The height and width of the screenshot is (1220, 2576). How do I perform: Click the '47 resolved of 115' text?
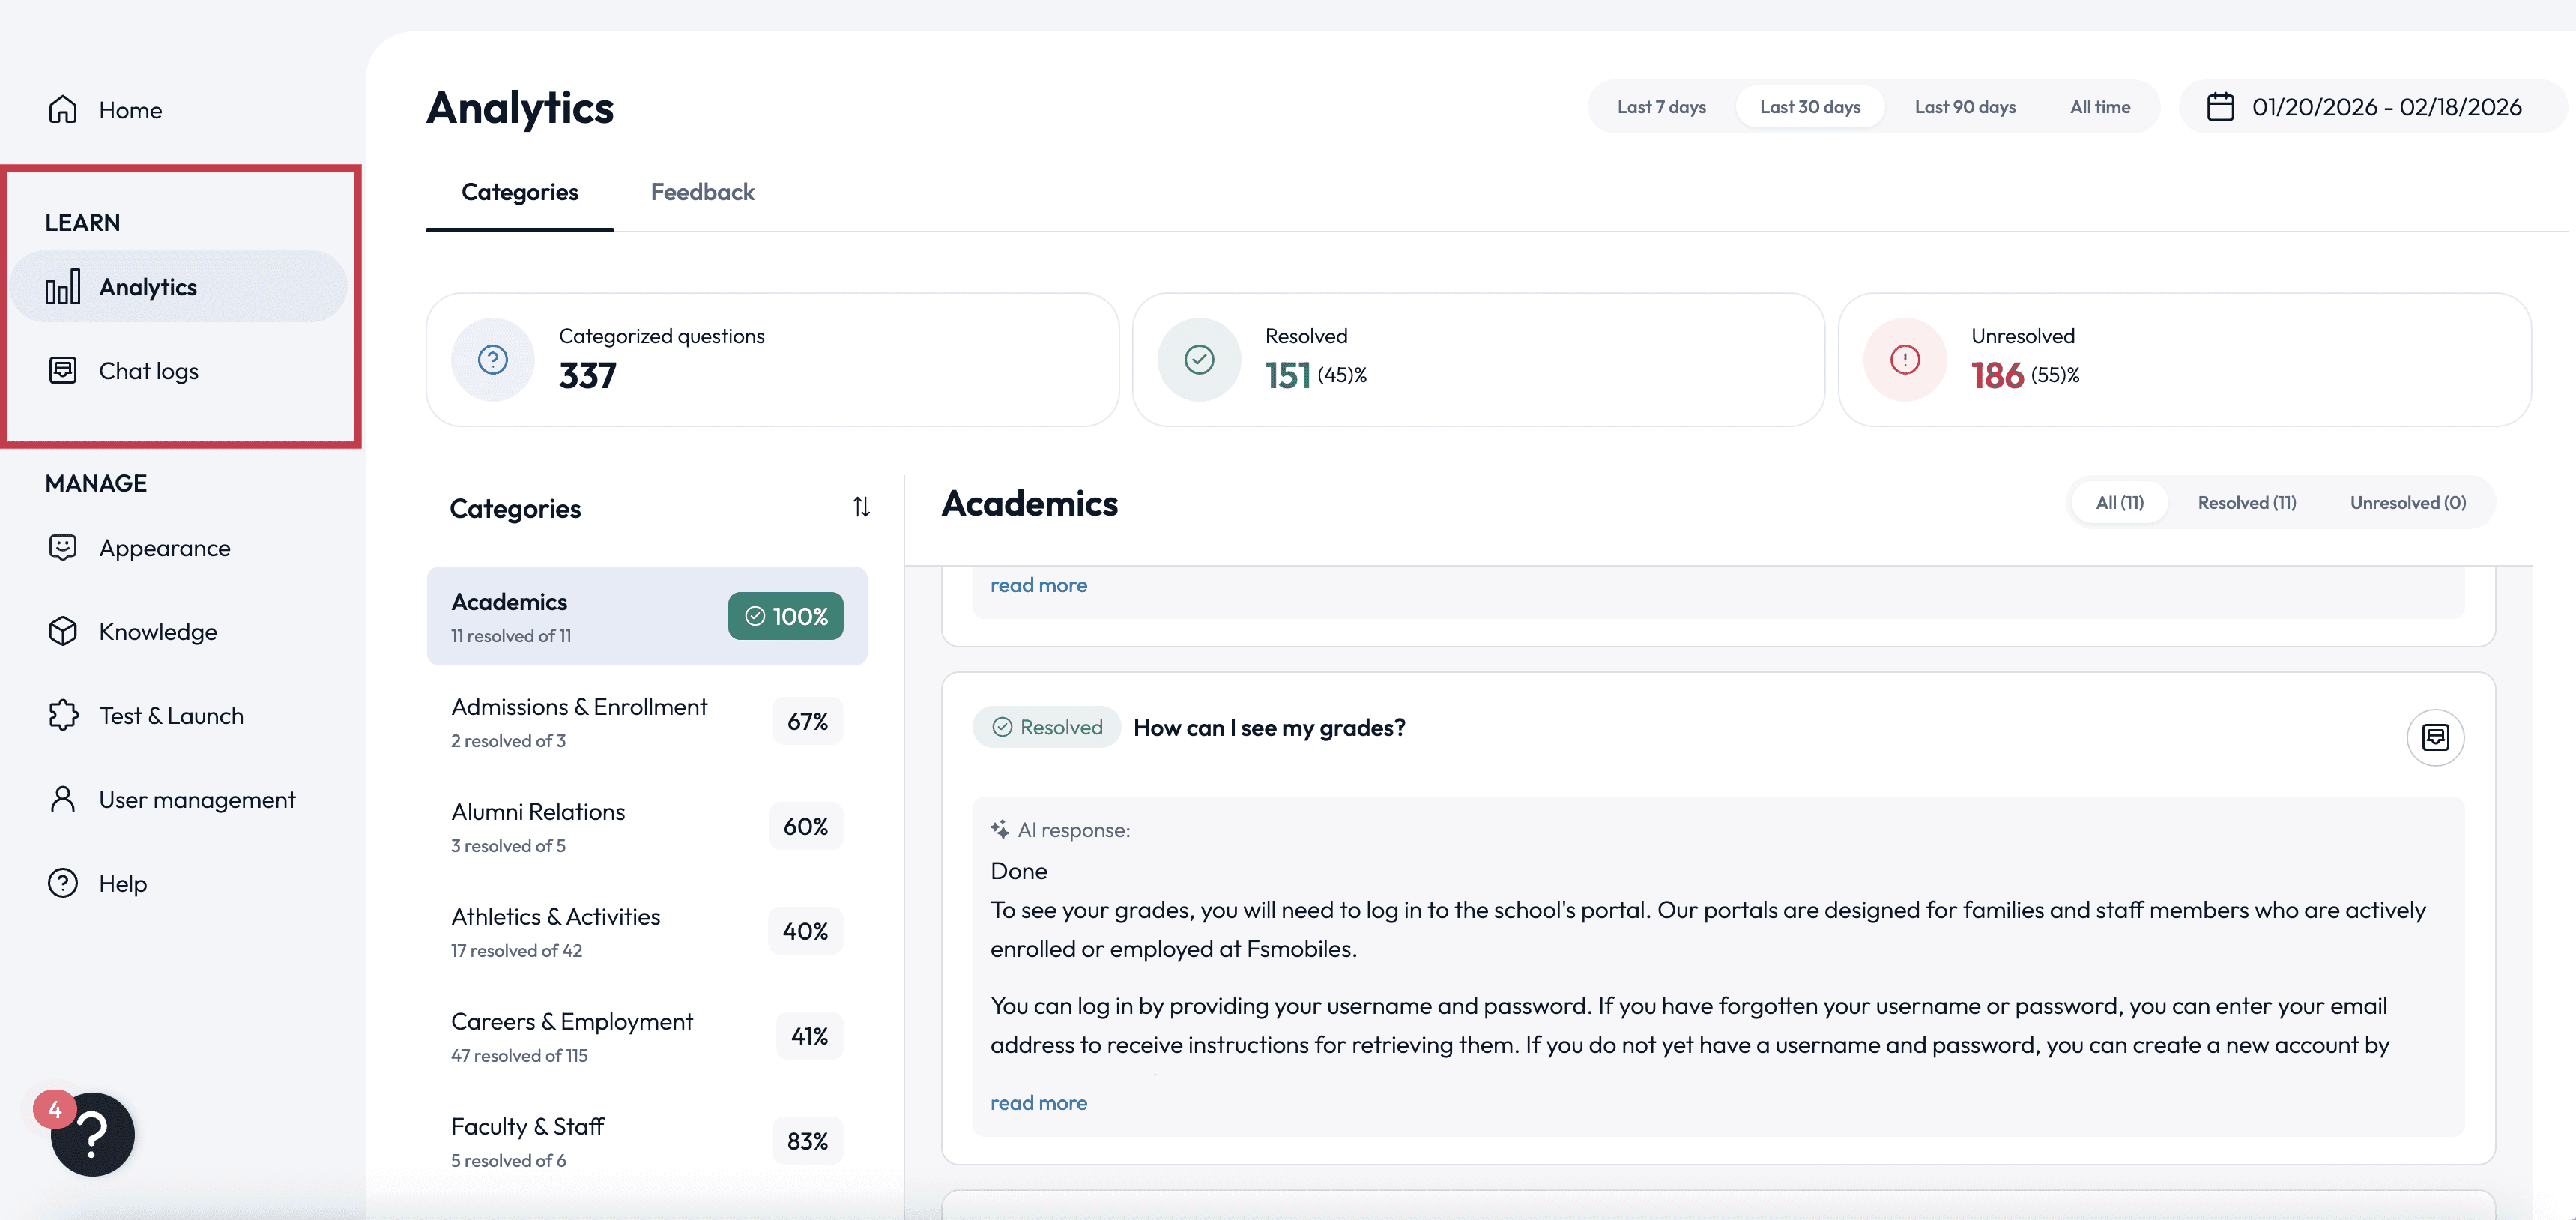(519, 1055)
